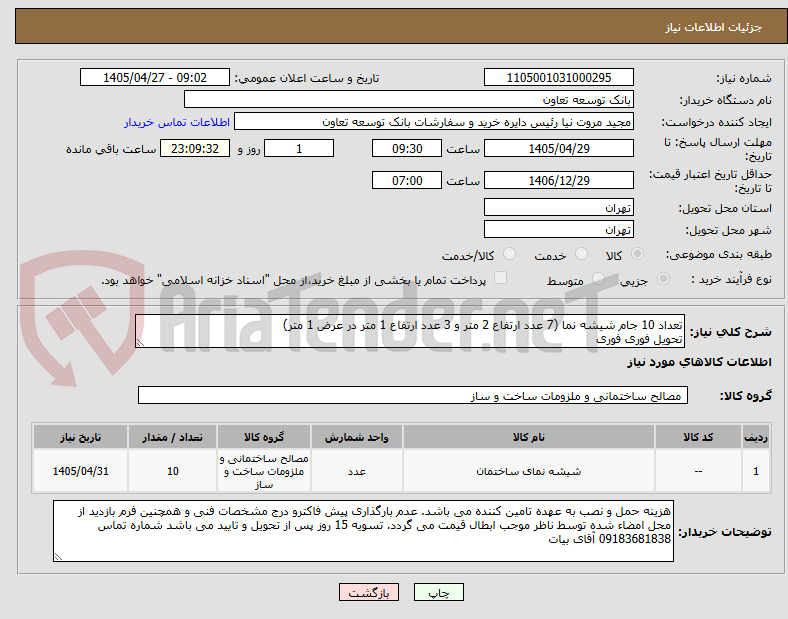Screen dimensions: 788x619
Task: Click the validity time field 07:00
Action: (407, 180)
